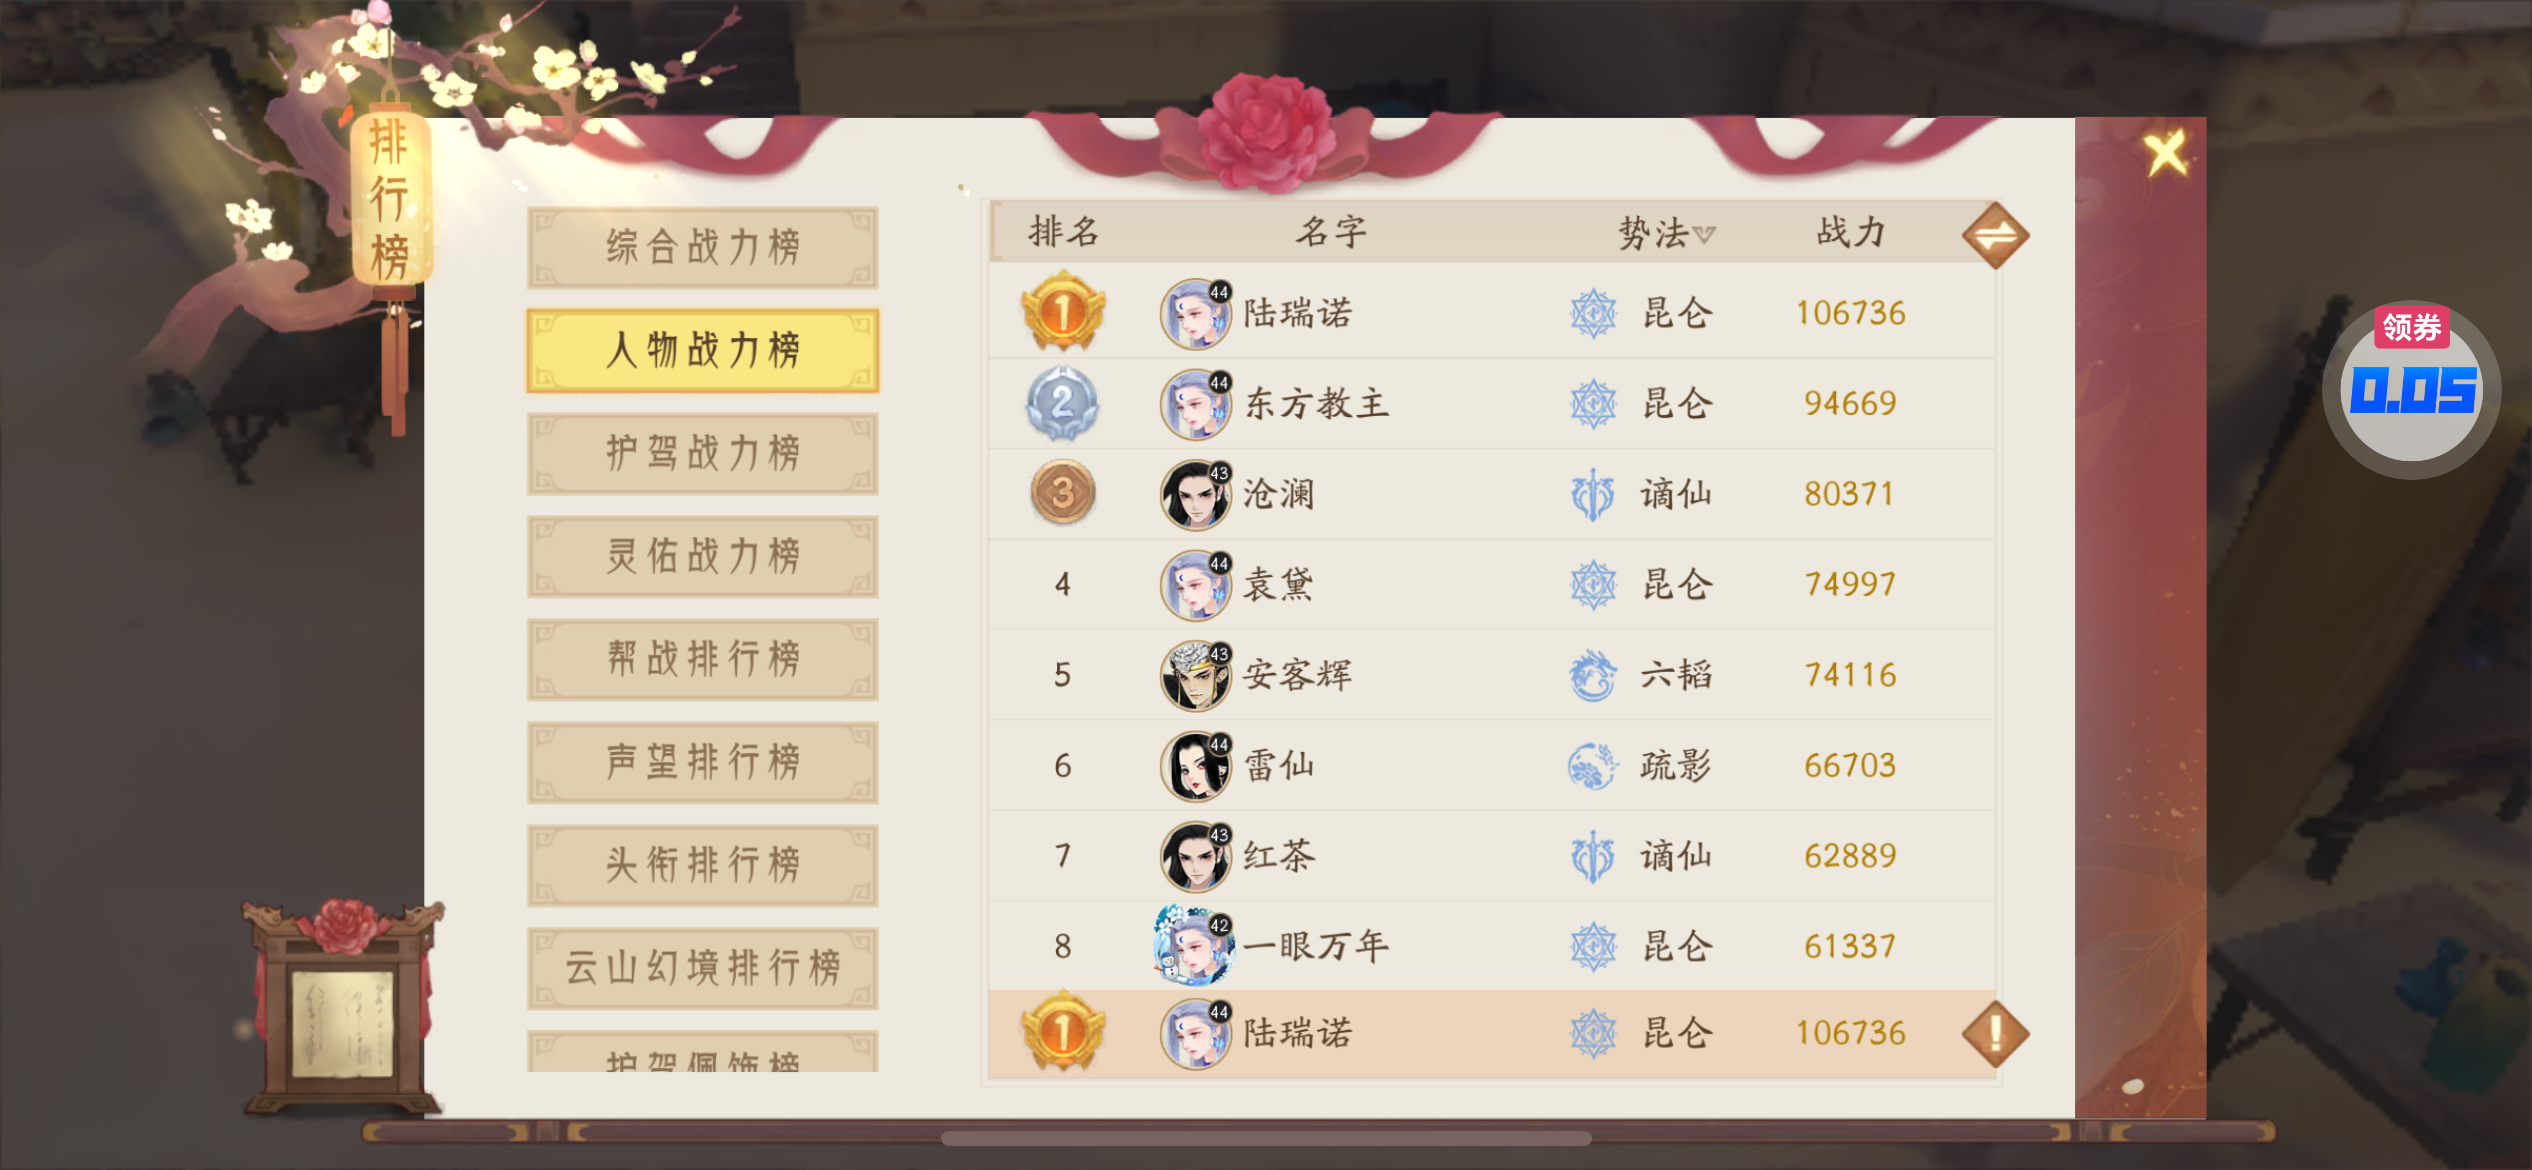Close the ranking panel with X
The height and width of the screenshot is (1170, 2532).
(x=2166, y=154)
